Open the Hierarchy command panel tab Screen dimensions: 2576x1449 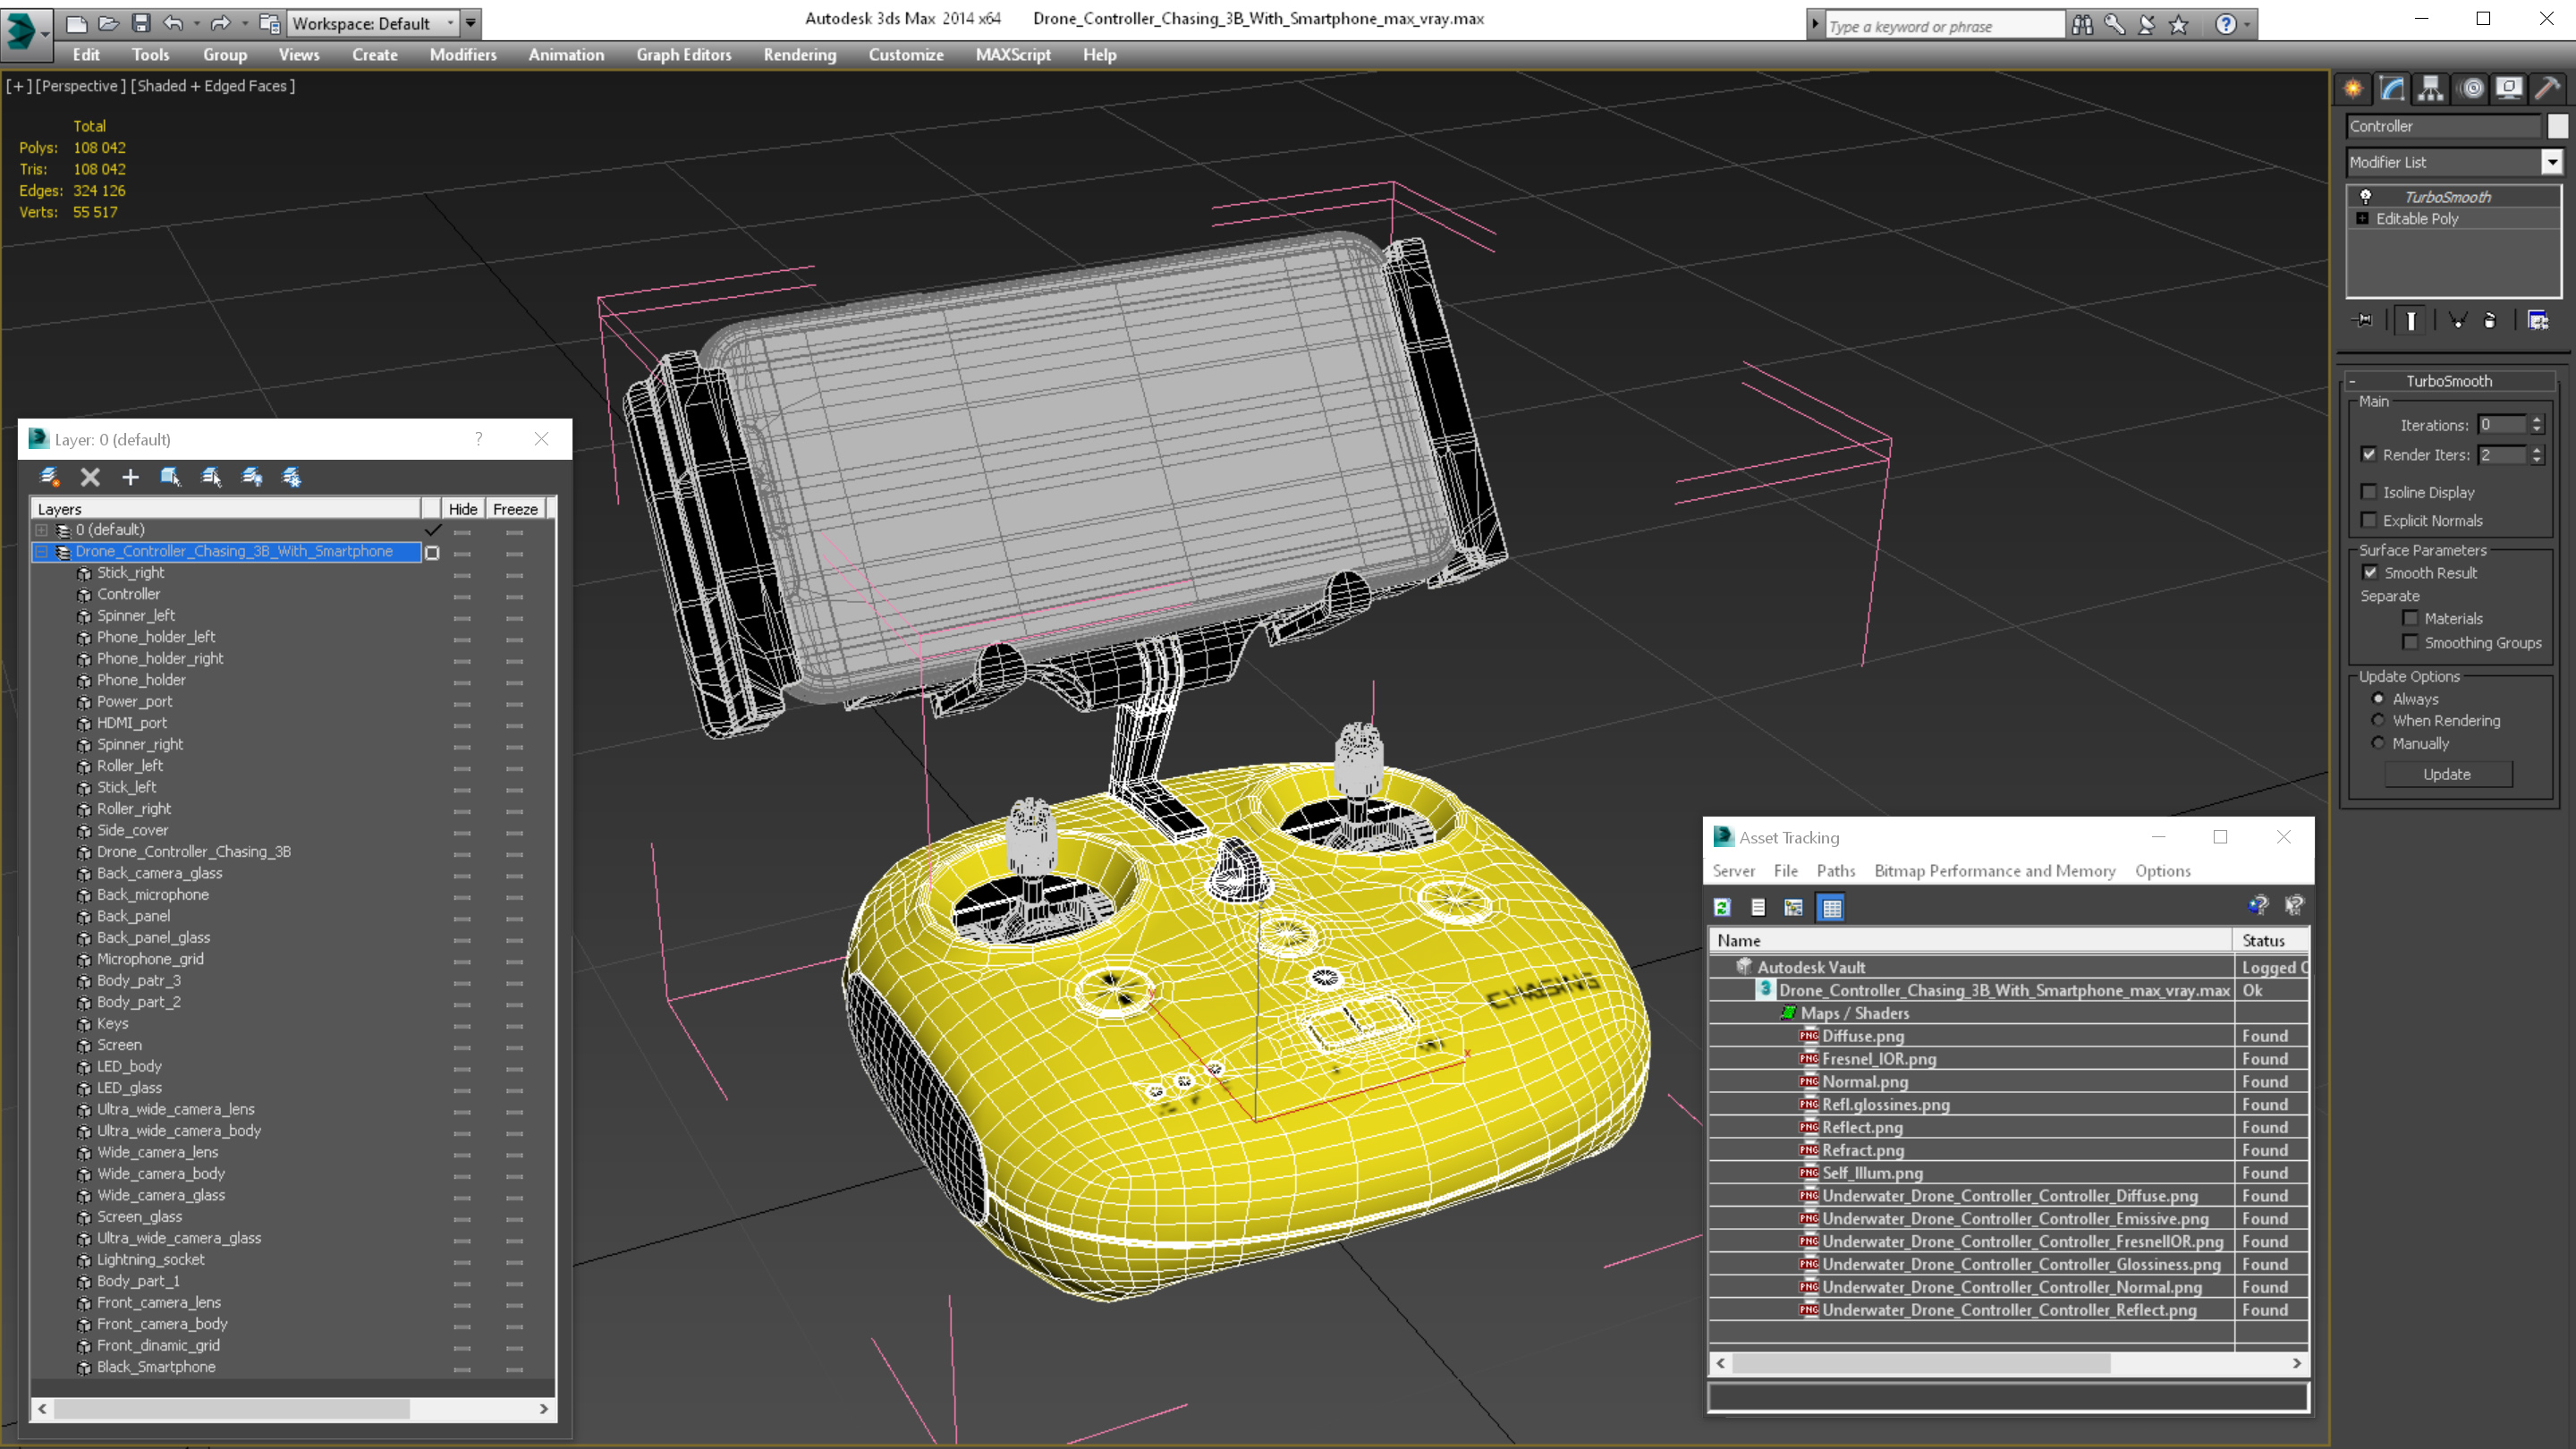[x=2430, y=89]
